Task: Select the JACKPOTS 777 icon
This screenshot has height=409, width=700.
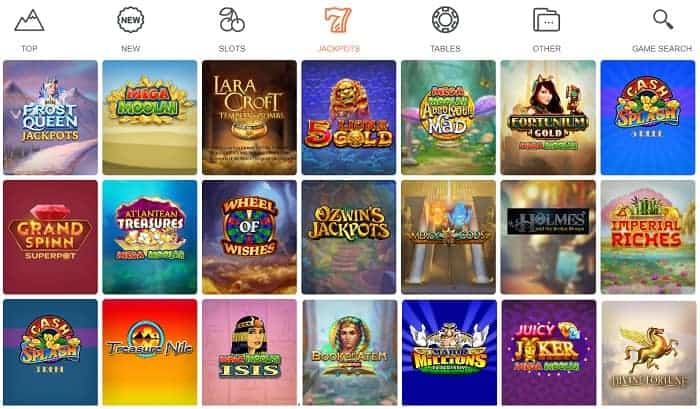Action: [x=338, y=20]
